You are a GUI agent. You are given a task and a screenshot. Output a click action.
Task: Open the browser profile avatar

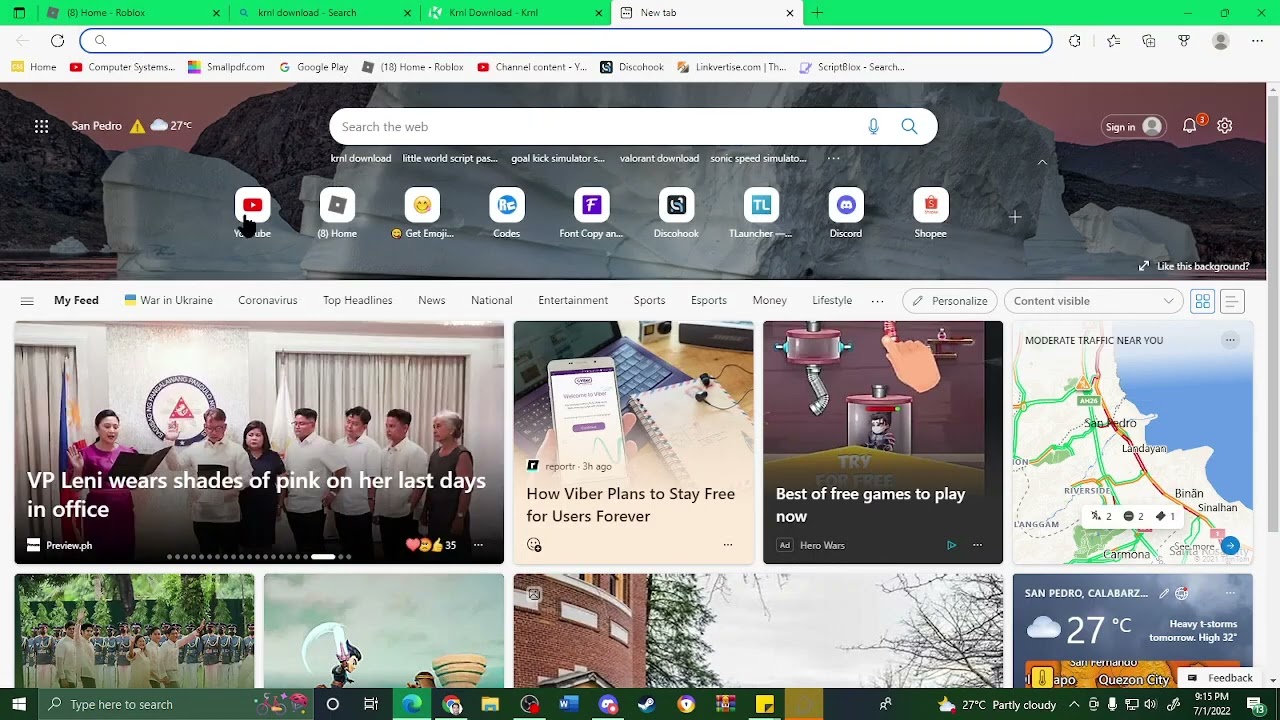pyautogui.click(x=1220, y=40)
